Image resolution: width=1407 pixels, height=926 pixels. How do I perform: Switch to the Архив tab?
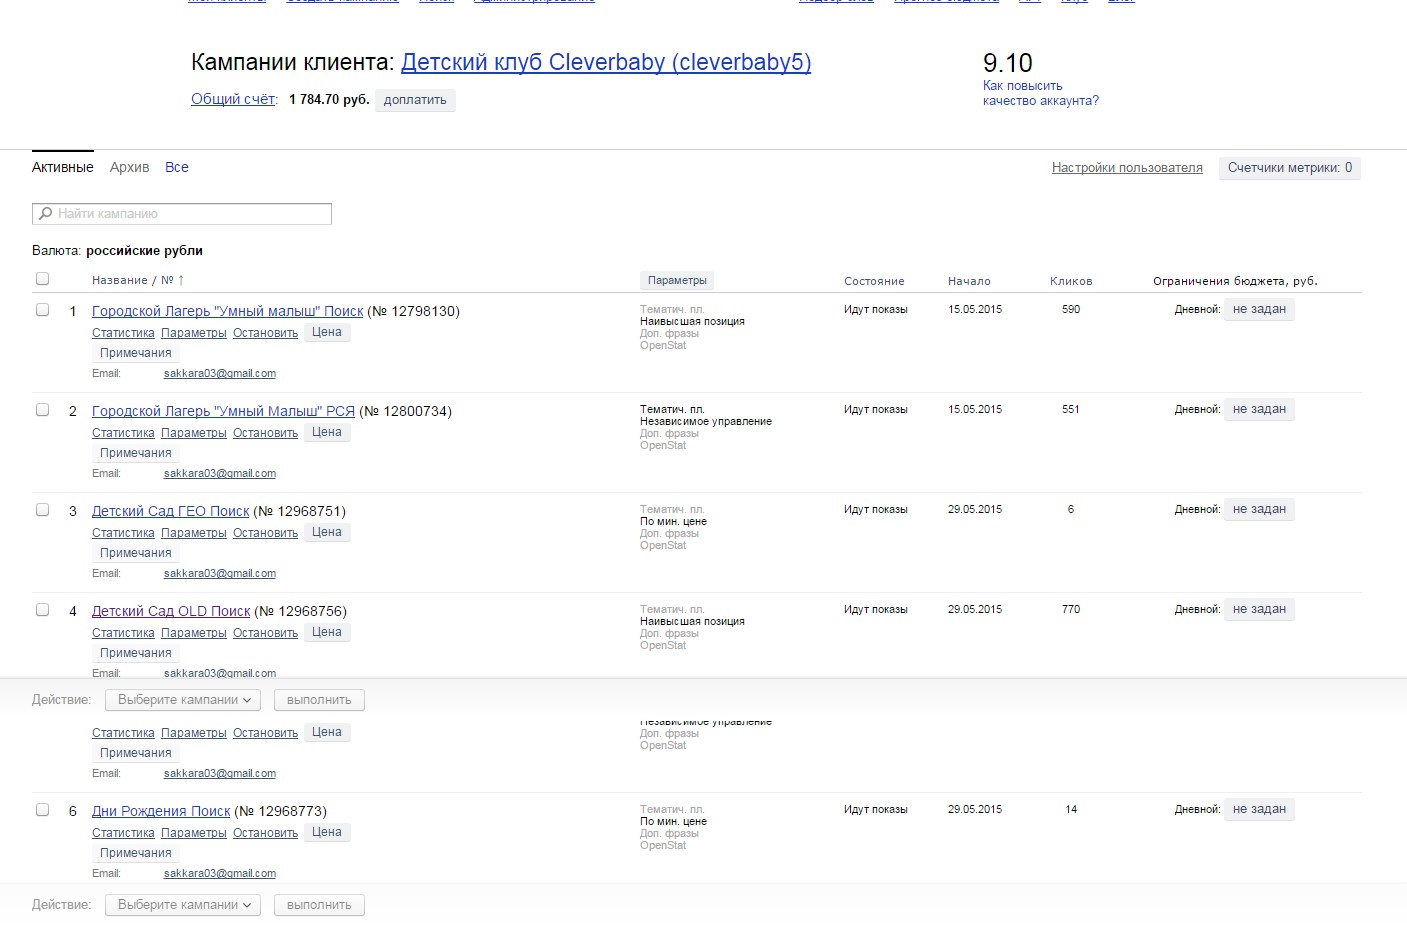coord(129,167)
